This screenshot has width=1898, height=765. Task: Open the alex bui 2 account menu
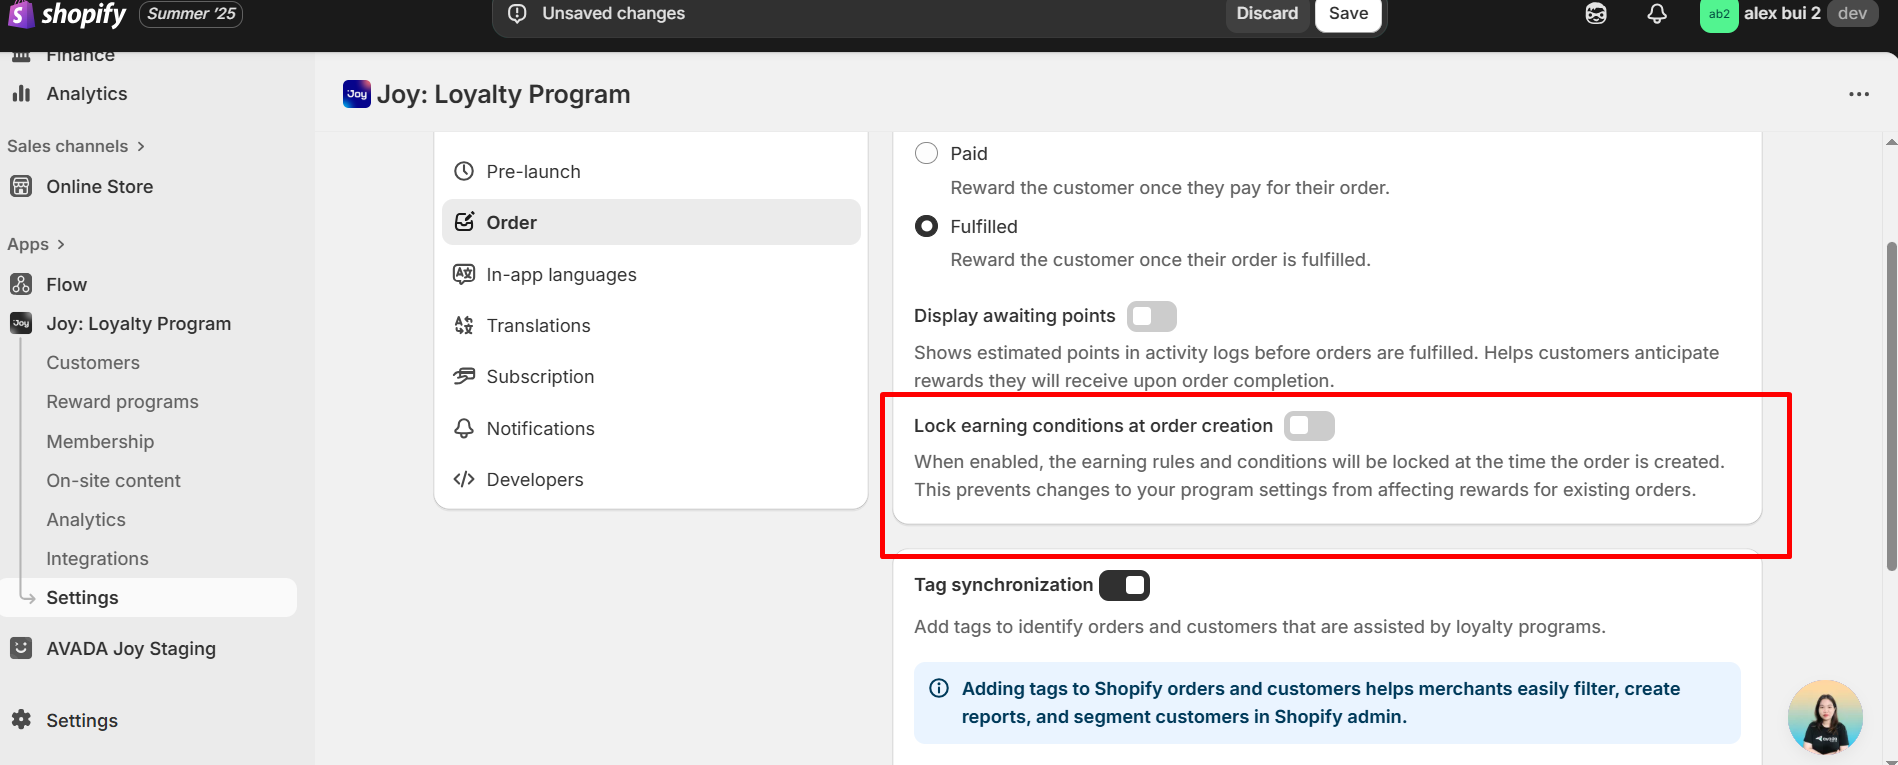[1784, 14]
